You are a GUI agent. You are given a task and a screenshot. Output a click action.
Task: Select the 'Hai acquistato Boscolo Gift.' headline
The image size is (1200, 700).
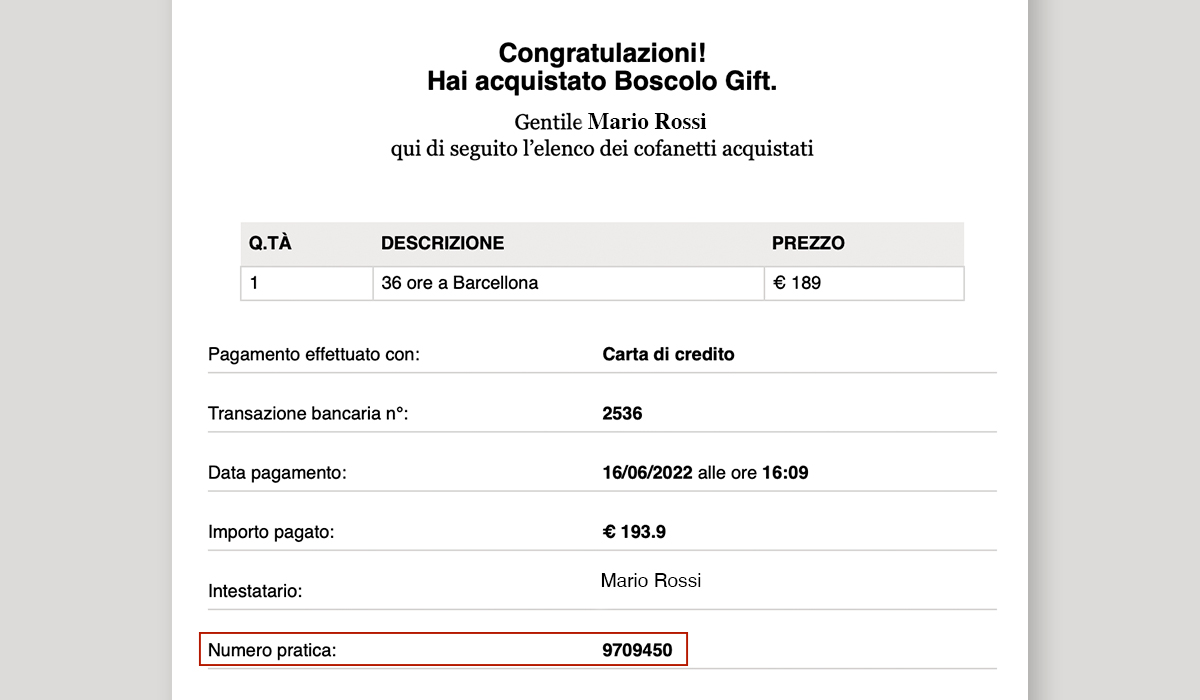[x=602, y=82]
